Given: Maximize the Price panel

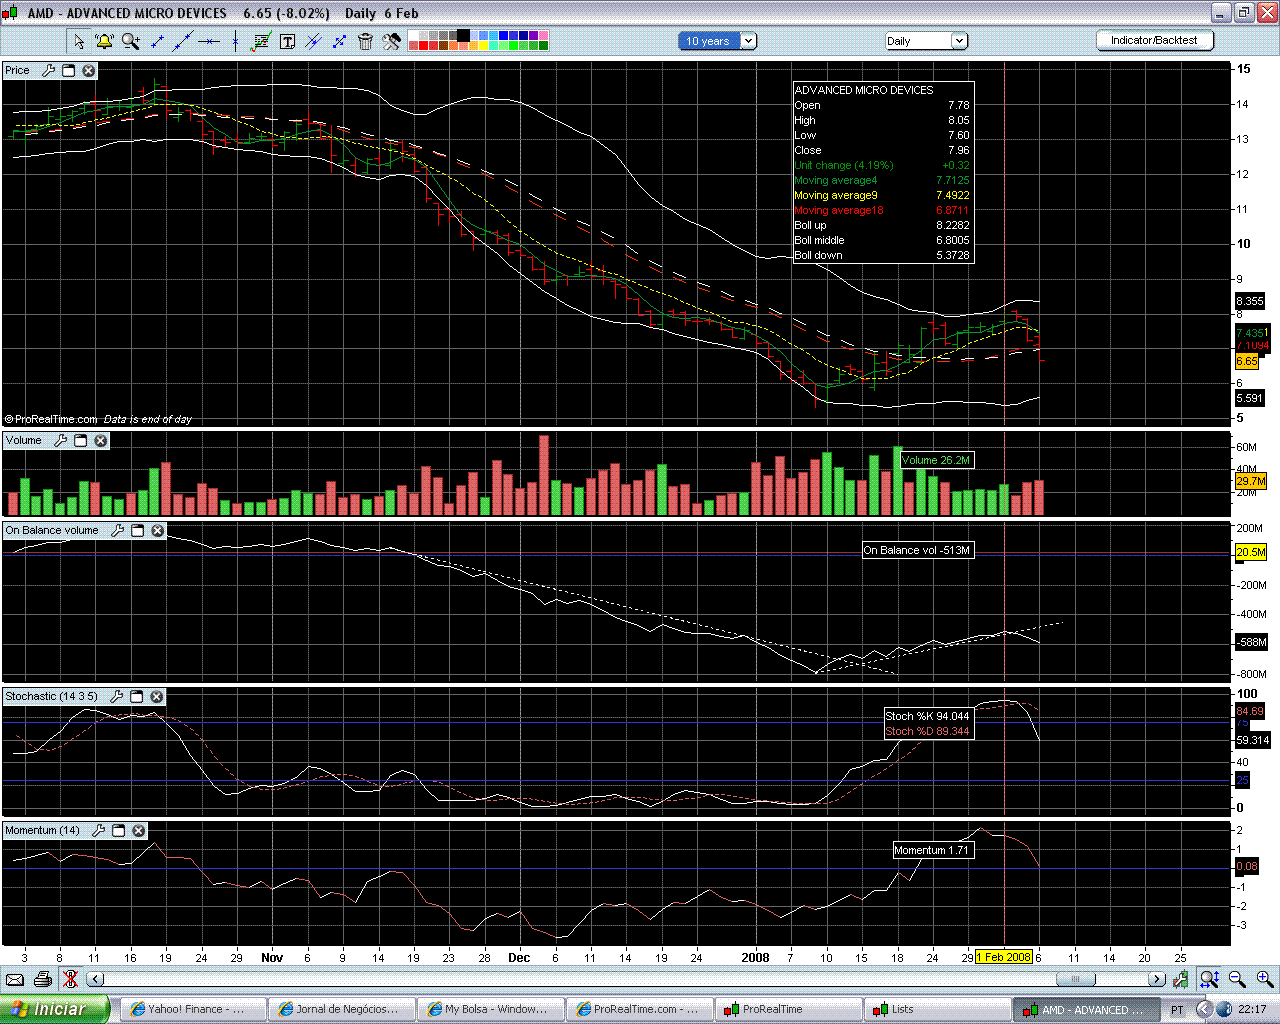Looking at the screenshot, I should point(68,70).
